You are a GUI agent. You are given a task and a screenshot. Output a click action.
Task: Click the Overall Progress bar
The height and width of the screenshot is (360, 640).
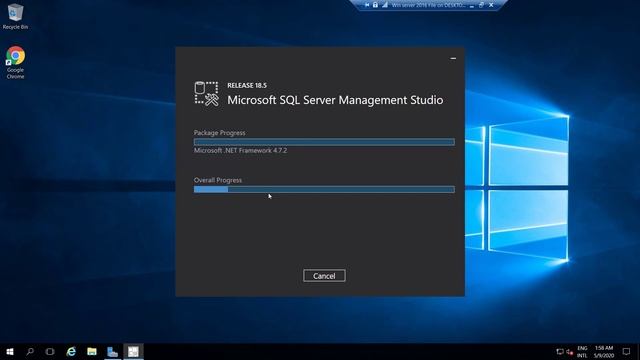point(324,189)
